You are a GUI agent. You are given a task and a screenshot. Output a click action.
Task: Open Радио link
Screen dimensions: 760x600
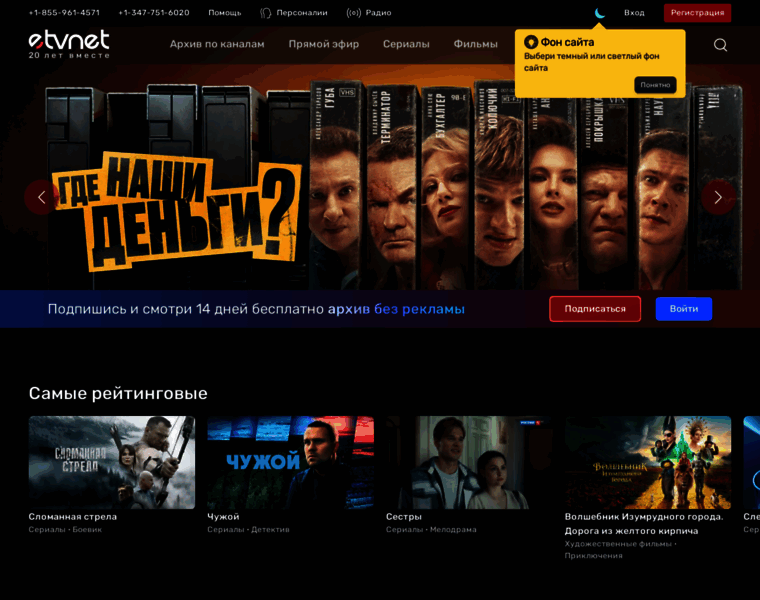tap(378, 13)
